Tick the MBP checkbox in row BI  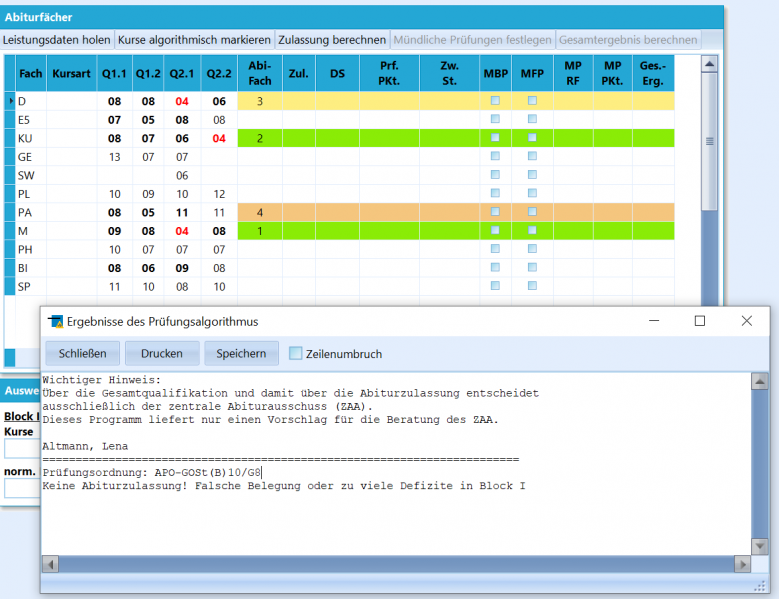click(x=495, y=267)
